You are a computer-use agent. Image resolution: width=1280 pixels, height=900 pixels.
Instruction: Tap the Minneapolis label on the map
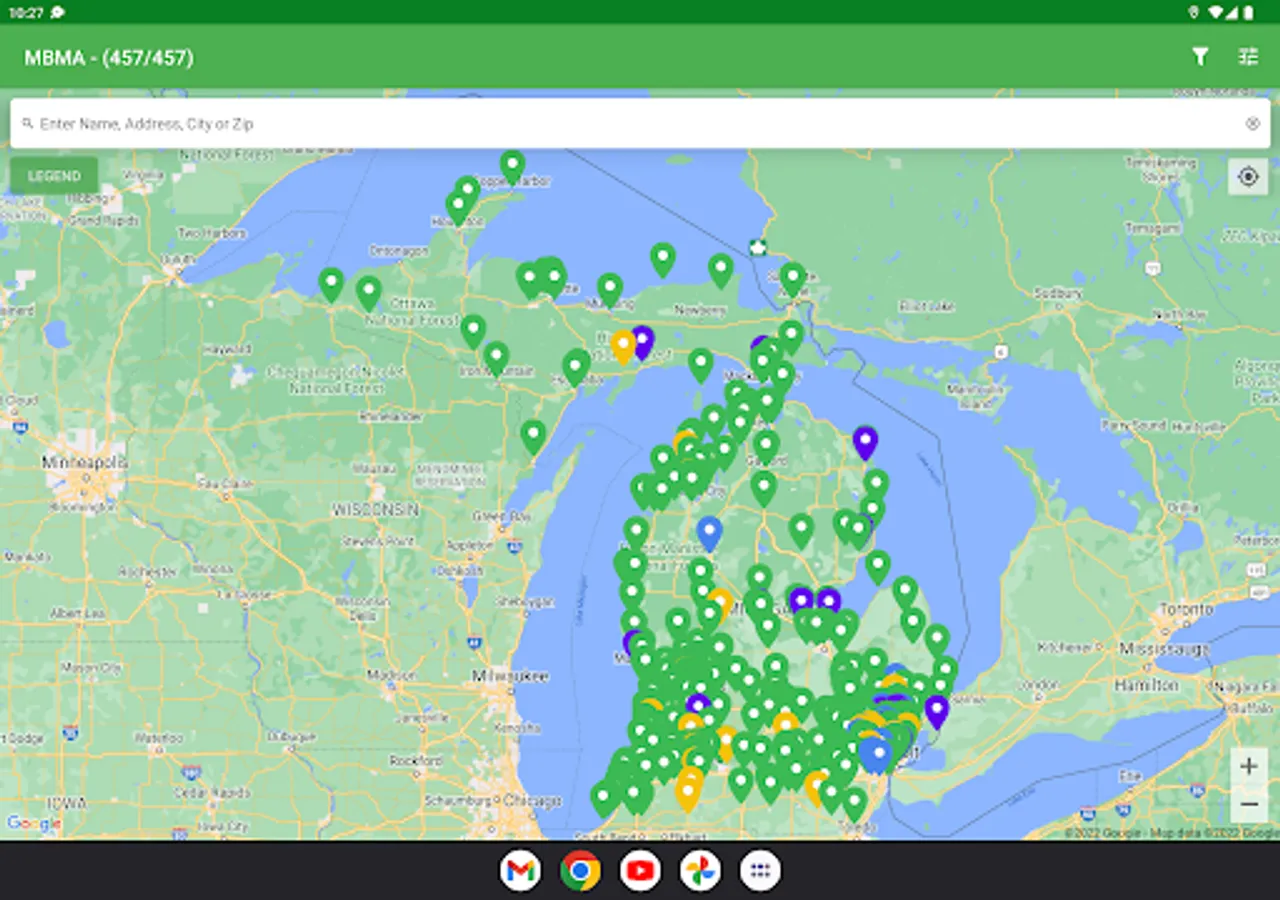85,463
